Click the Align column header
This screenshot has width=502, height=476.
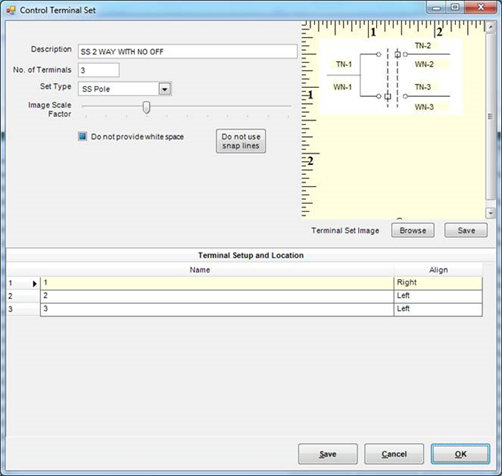[438, 270]
